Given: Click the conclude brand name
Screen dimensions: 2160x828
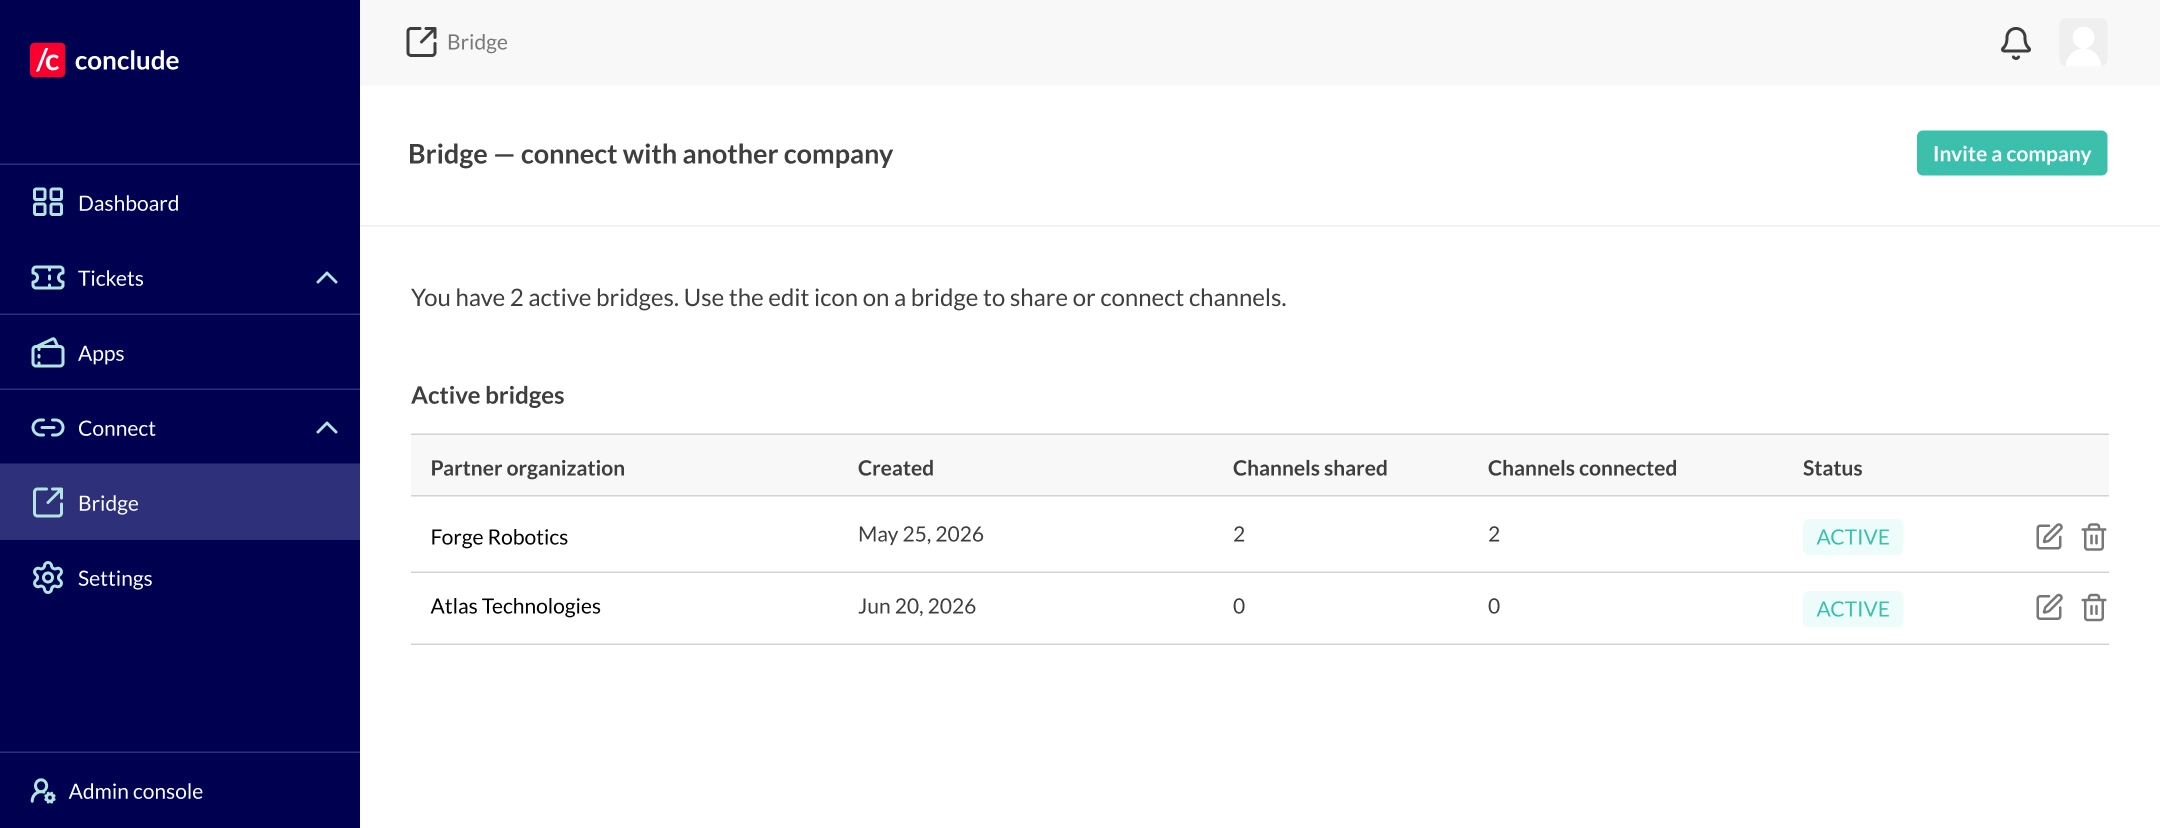Looking at the screenshot, I should point(127,60).
